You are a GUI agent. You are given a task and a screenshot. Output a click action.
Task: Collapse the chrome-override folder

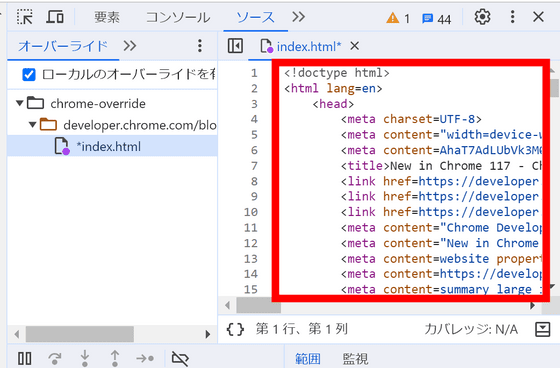pos(20,103)
